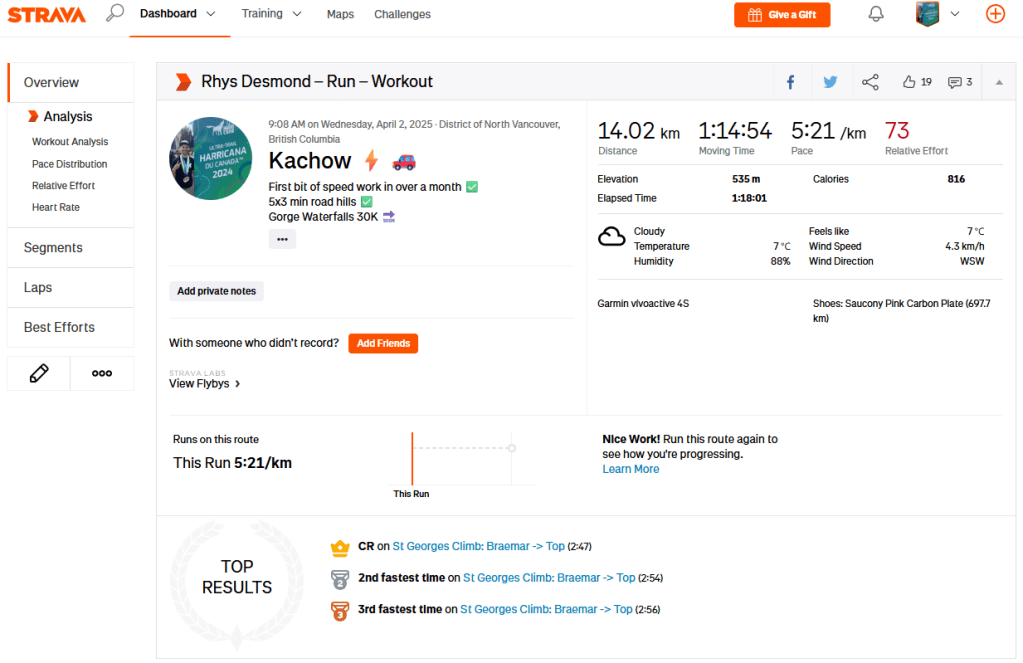The width and height of the screenshot is (1023, 663).
Task: Click the Add Friends button
Action: pos(383,343)
